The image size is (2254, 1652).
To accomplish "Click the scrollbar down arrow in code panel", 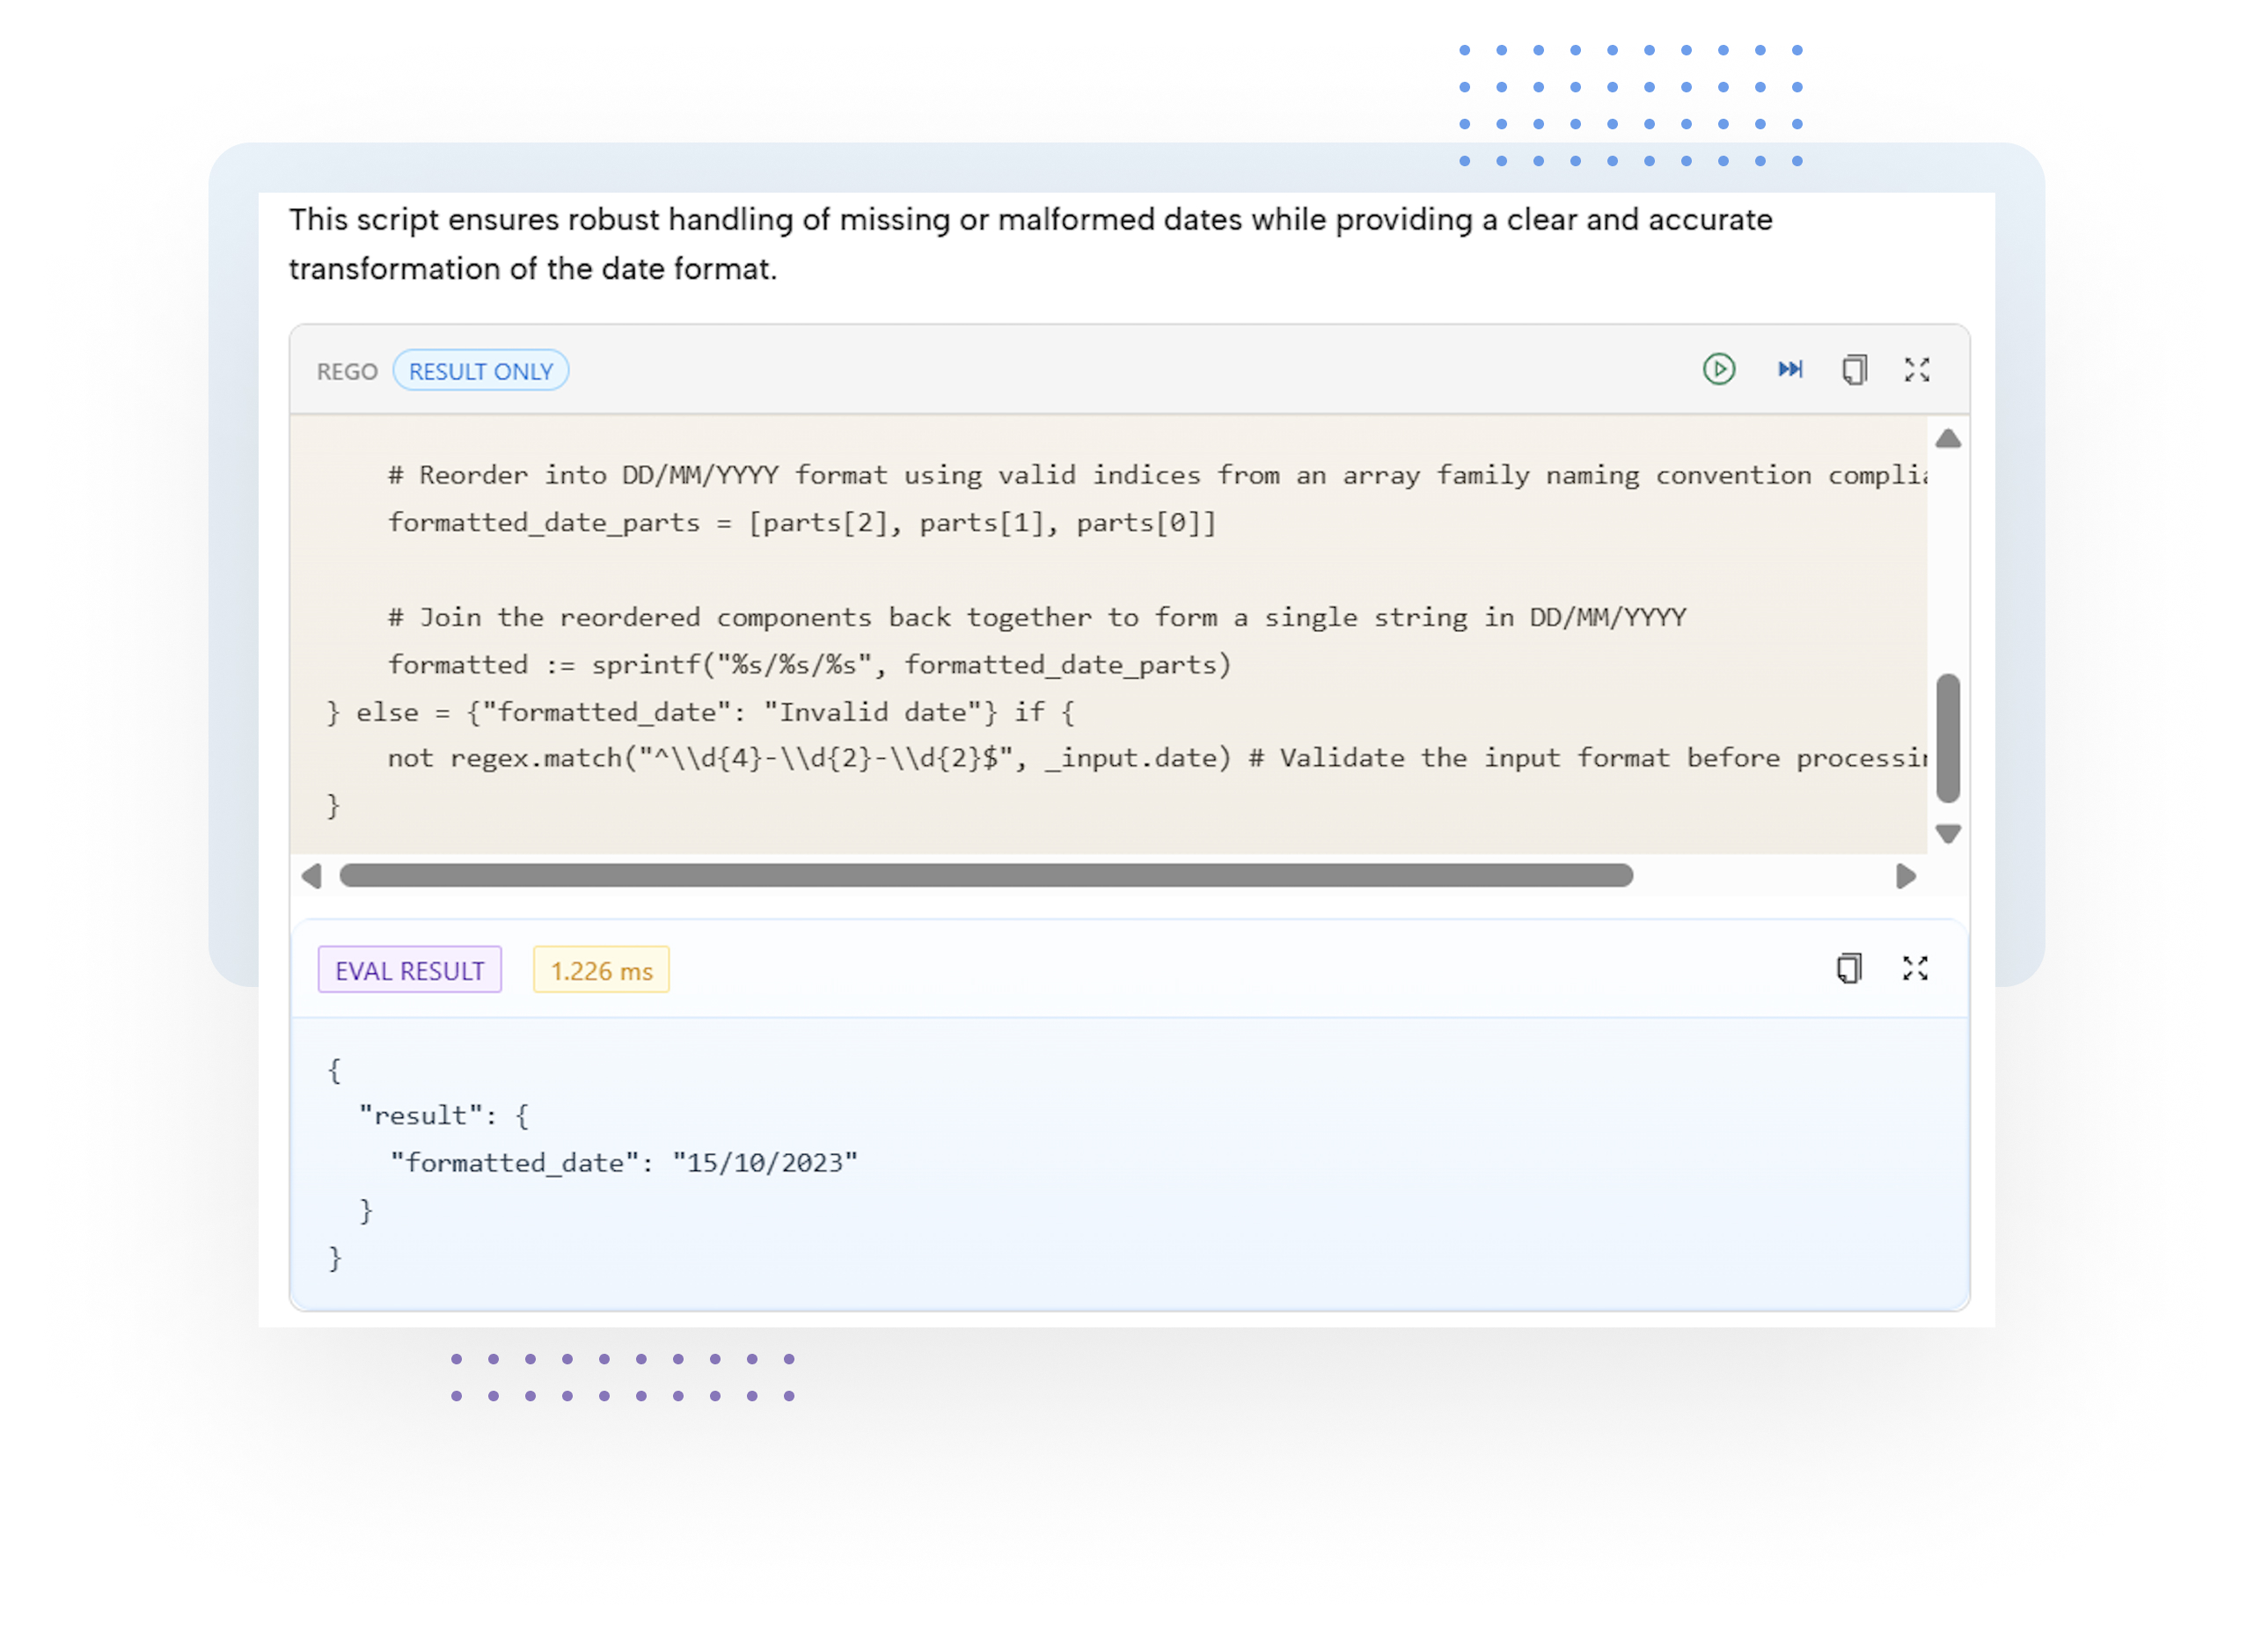I will pyautogui.click(x=1946, y=833).
